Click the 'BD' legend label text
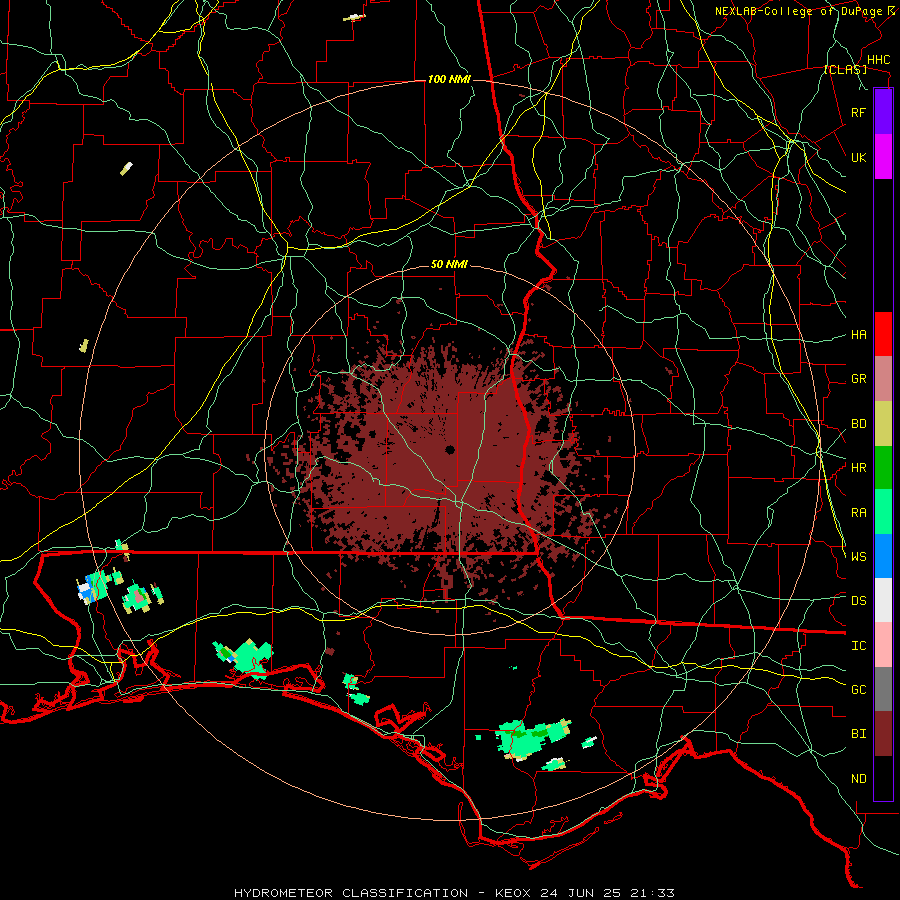The width and height of the screenshot is (900, 900). click(x=858, y=424)
